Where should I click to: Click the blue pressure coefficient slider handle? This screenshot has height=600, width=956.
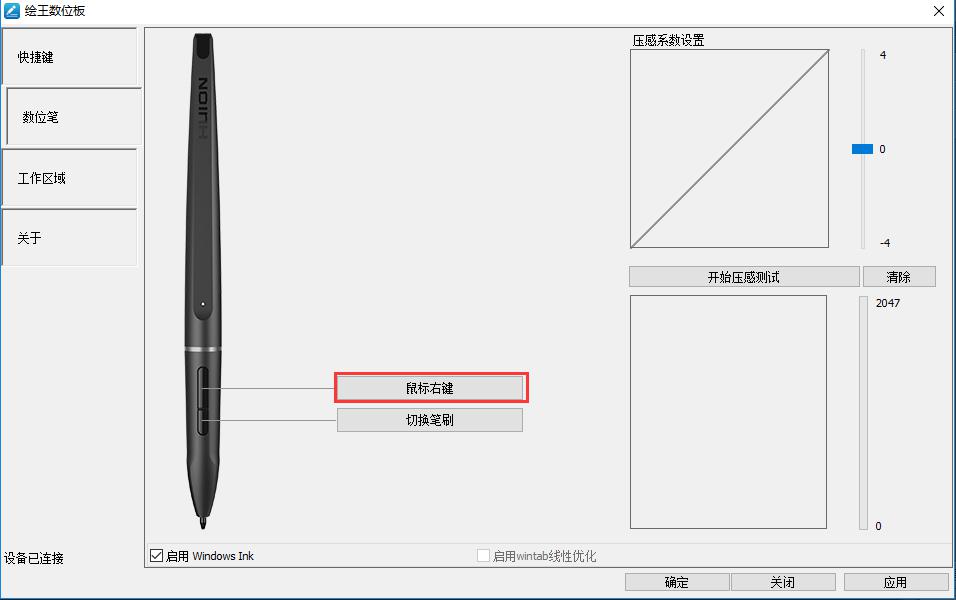tap(863, 149)
